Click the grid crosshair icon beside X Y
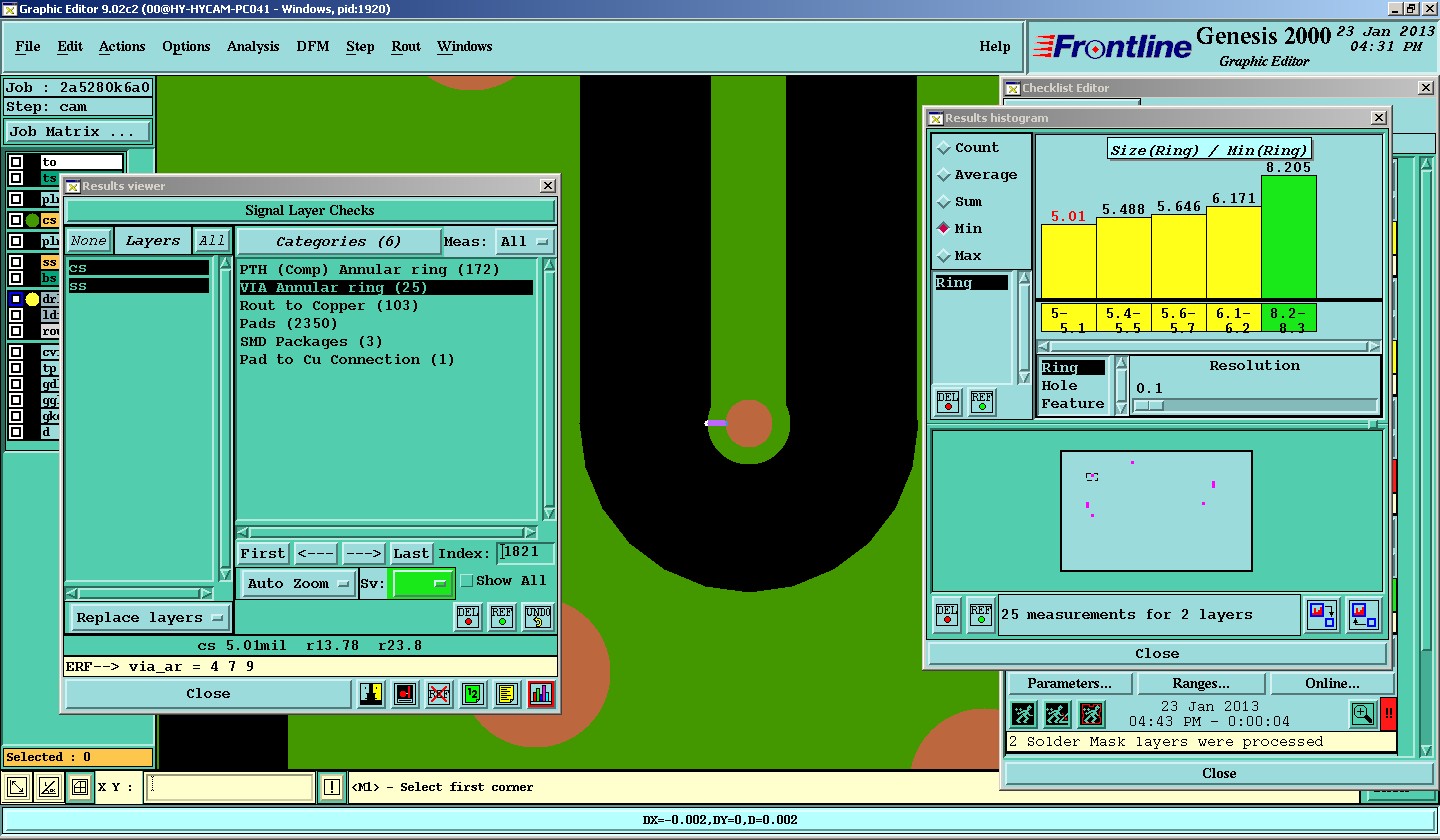Image resolution: width=1440 pixels, height=840 pixels. click(80, 788)
